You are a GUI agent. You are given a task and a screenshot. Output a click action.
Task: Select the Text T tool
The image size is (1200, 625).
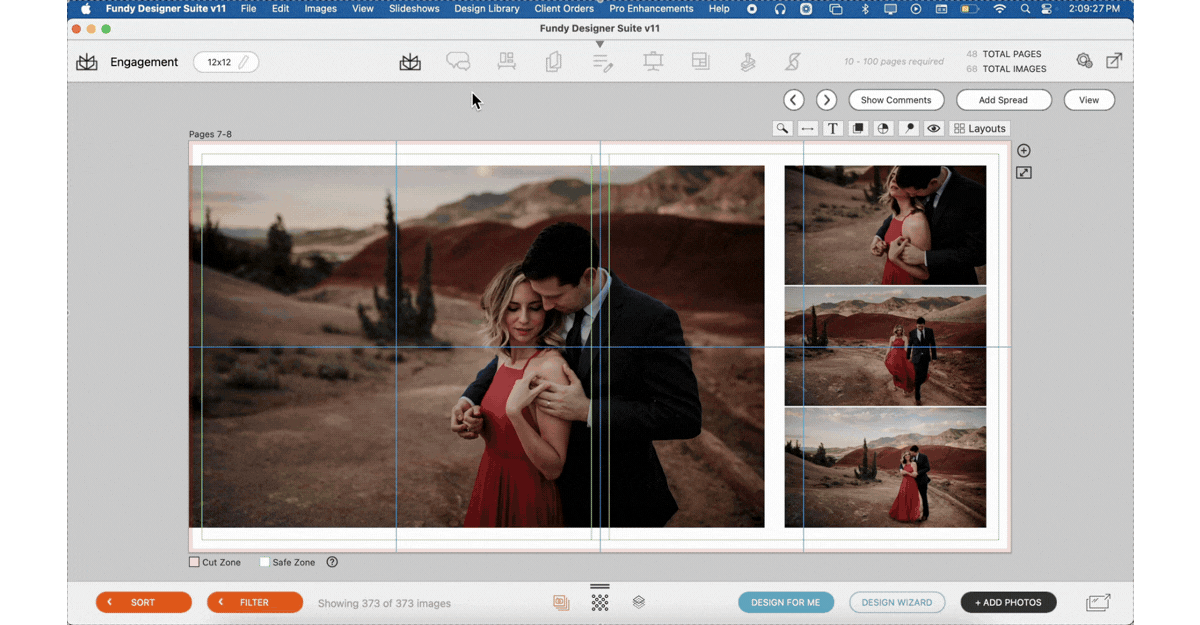coord(832,129)
